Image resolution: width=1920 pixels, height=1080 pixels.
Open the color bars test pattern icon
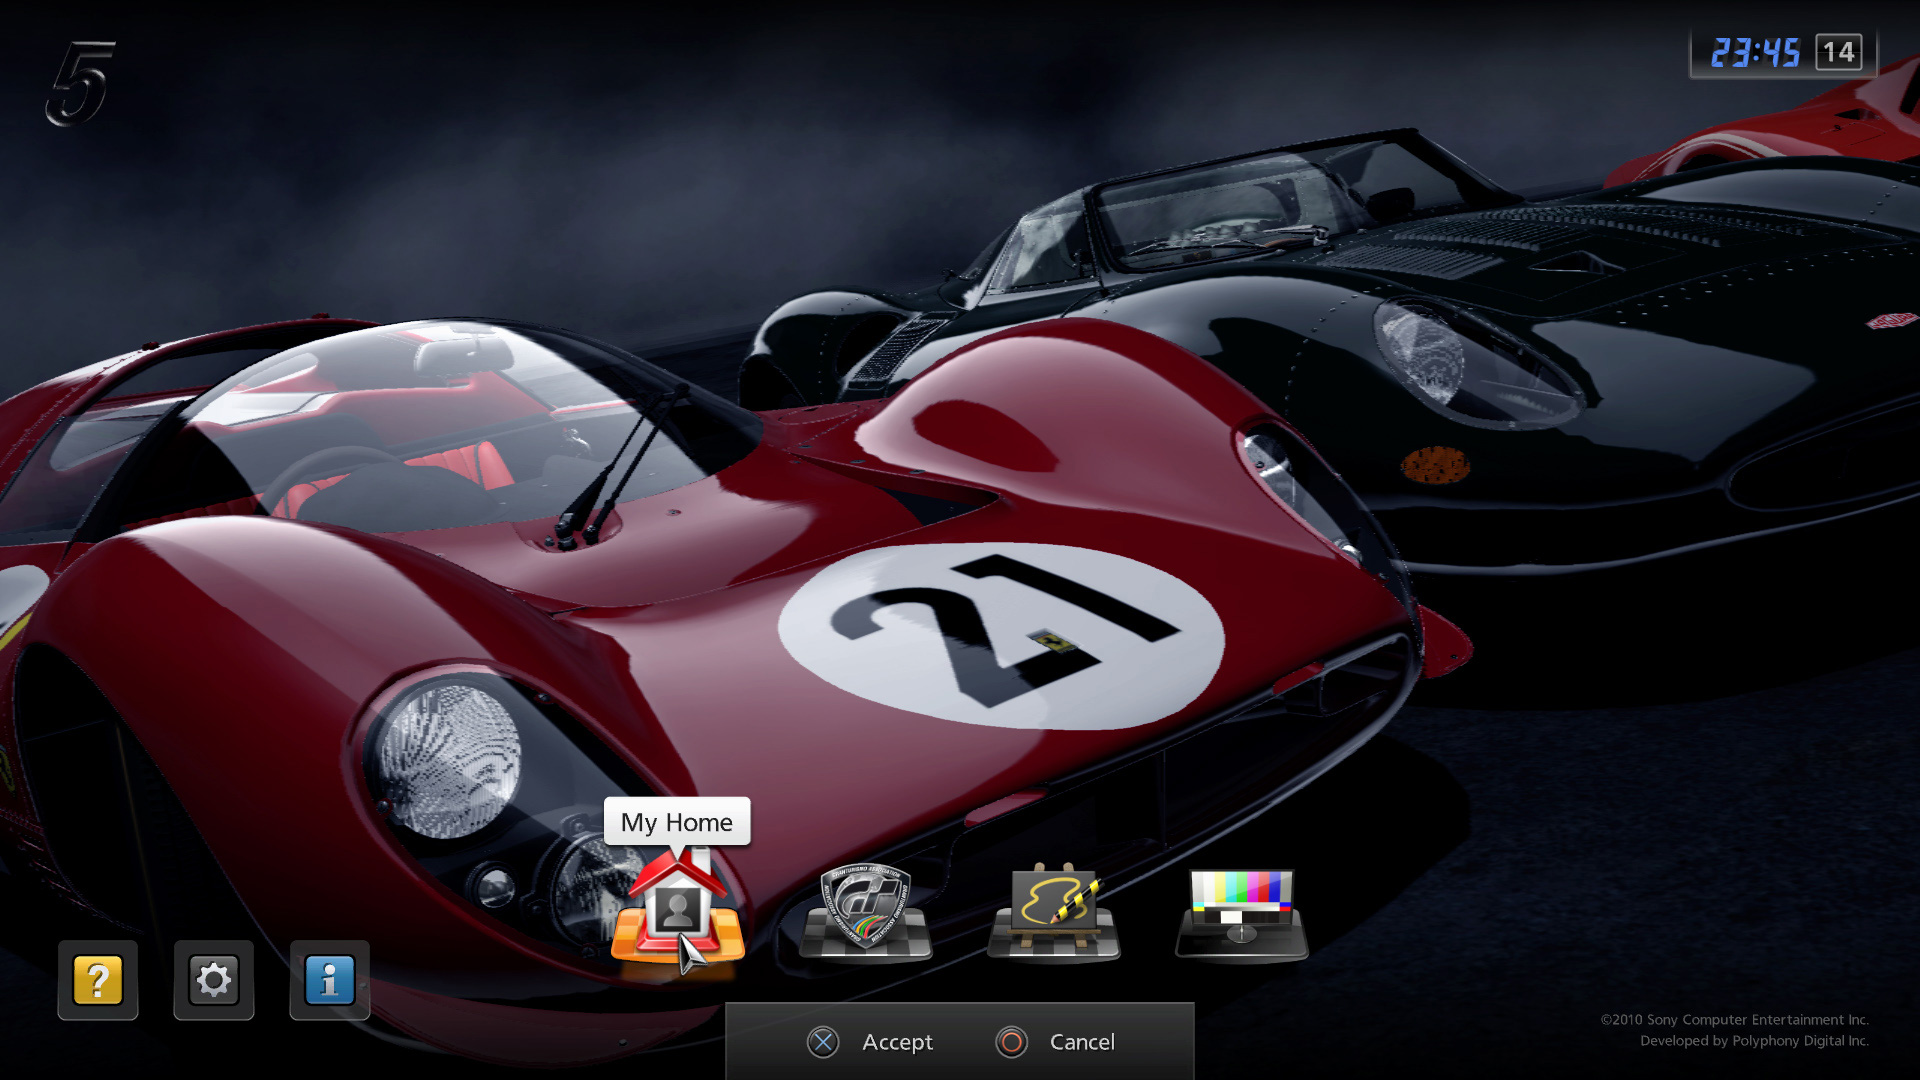click(x=1242, y=913)
